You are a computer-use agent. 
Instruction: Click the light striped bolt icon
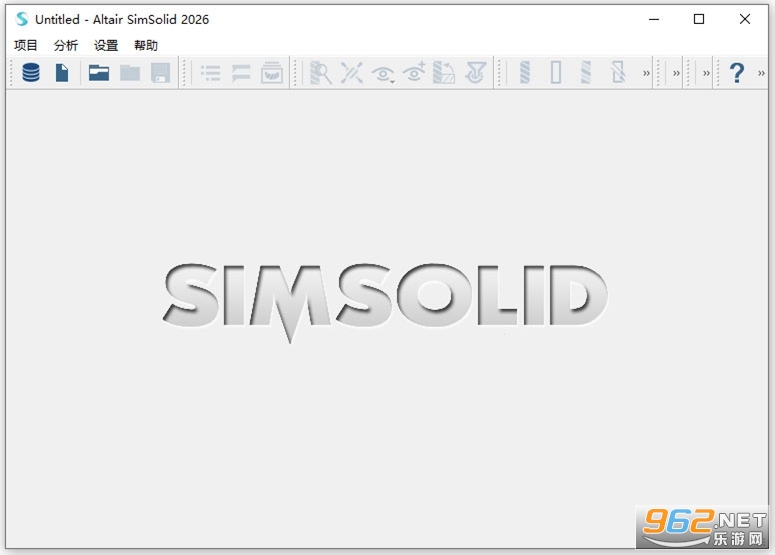(x=586, y=73)
